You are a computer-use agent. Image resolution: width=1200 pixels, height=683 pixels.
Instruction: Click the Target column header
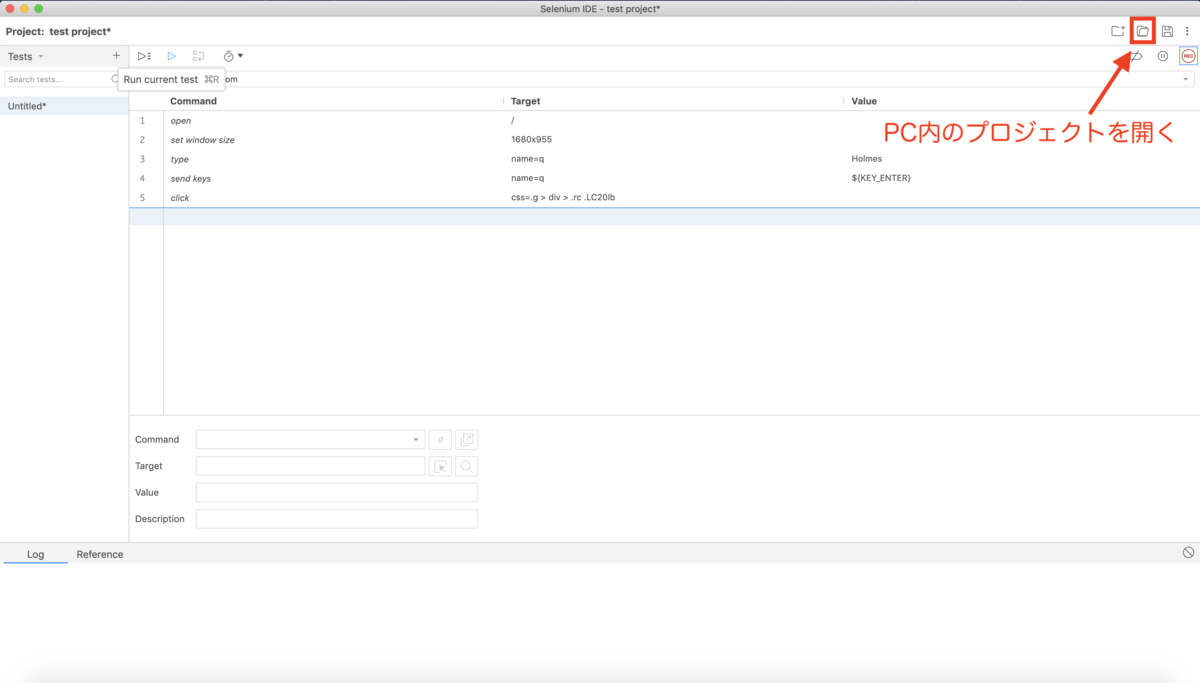(x=525, y=101)
